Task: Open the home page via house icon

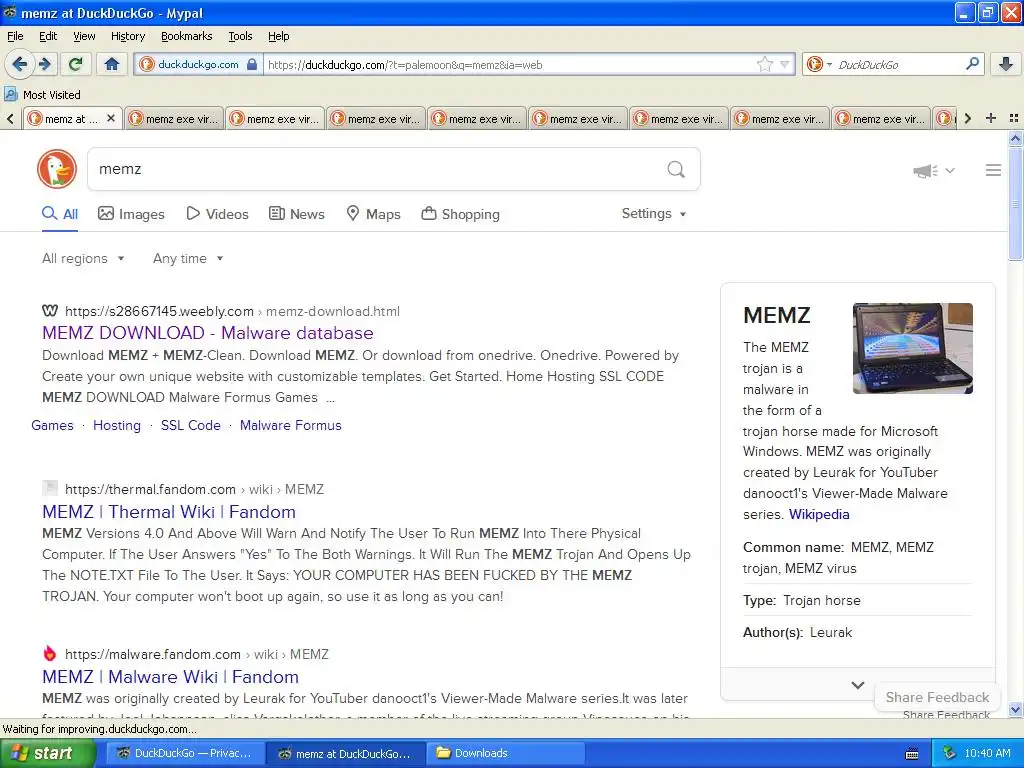Action: coord(112,64)
